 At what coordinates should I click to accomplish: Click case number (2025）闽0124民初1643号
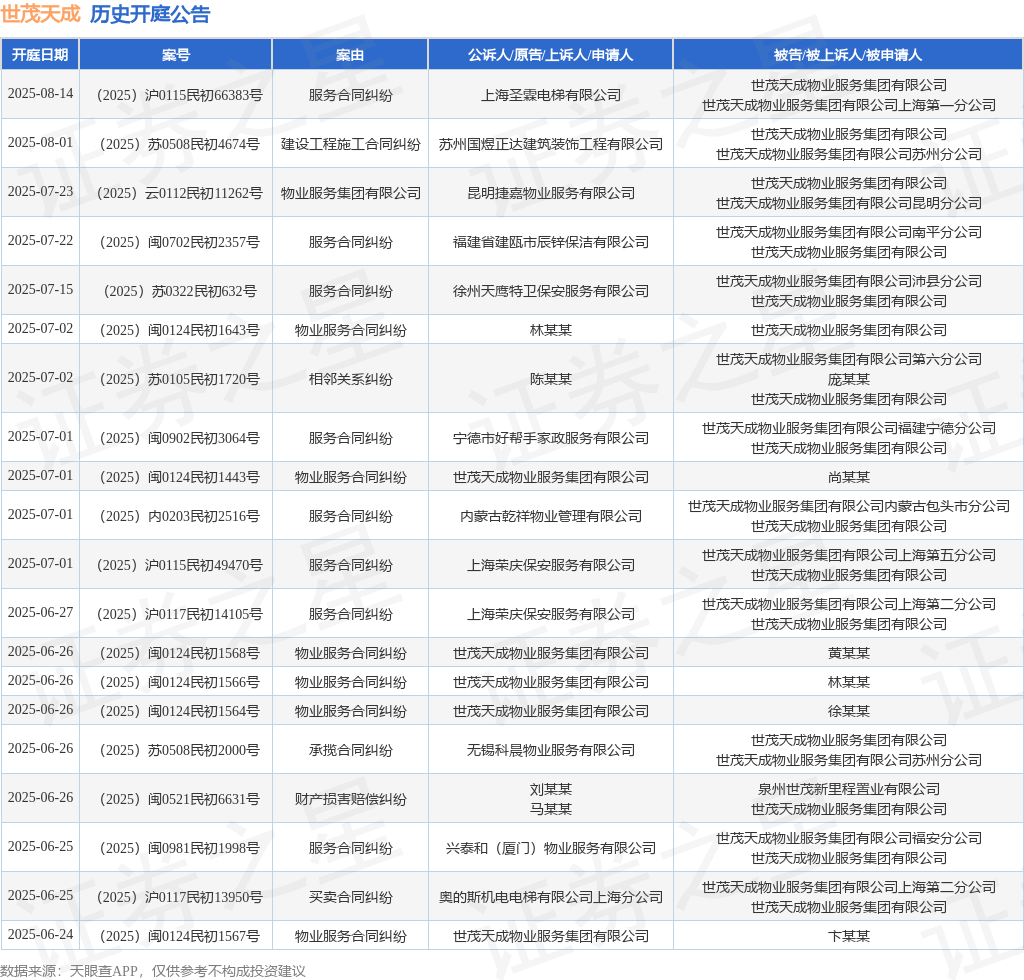pyautogui.click(x=180, y=330)
